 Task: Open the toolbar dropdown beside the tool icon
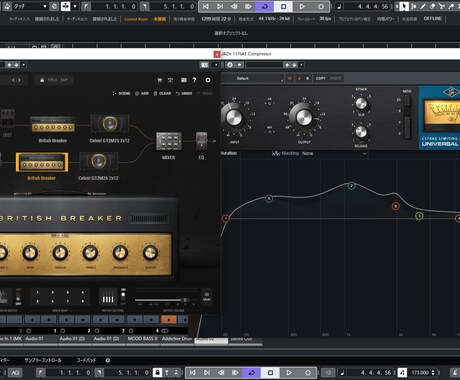(x=75, y=6)
